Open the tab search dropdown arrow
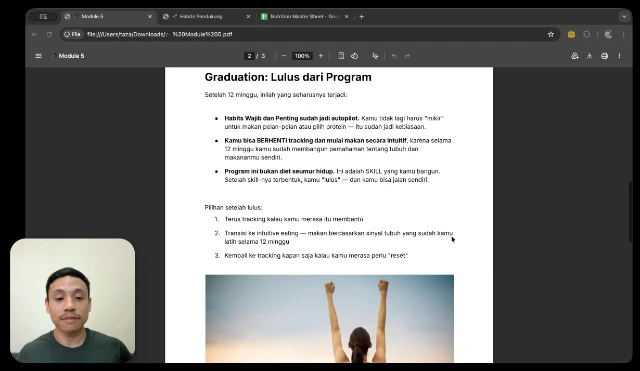640x371 pixels. (x=624, y=17)
